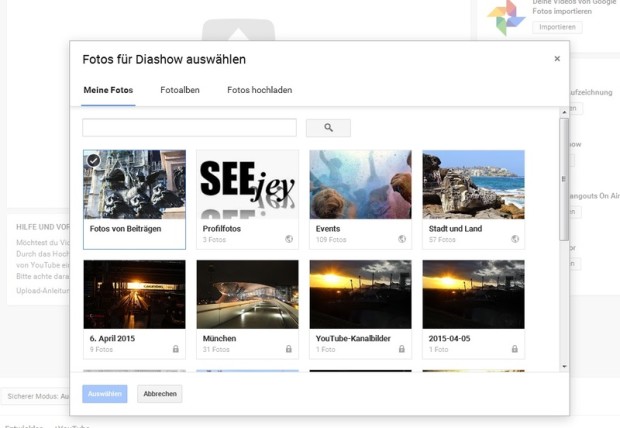Click Sicherer Modus setting in background footer
This screenshot has width=620, height=428.
coord(38,396)
